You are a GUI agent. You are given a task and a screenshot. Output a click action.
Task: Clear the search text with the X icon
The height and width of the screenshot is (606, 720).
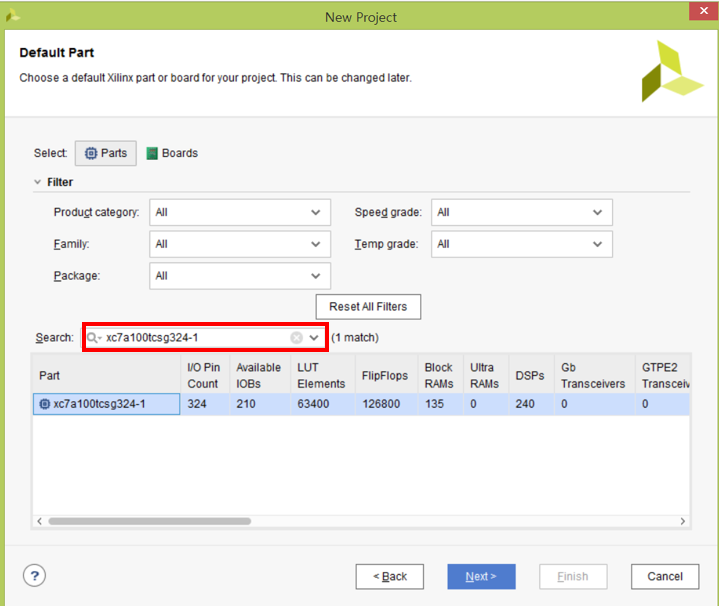(x=297, y=337)
